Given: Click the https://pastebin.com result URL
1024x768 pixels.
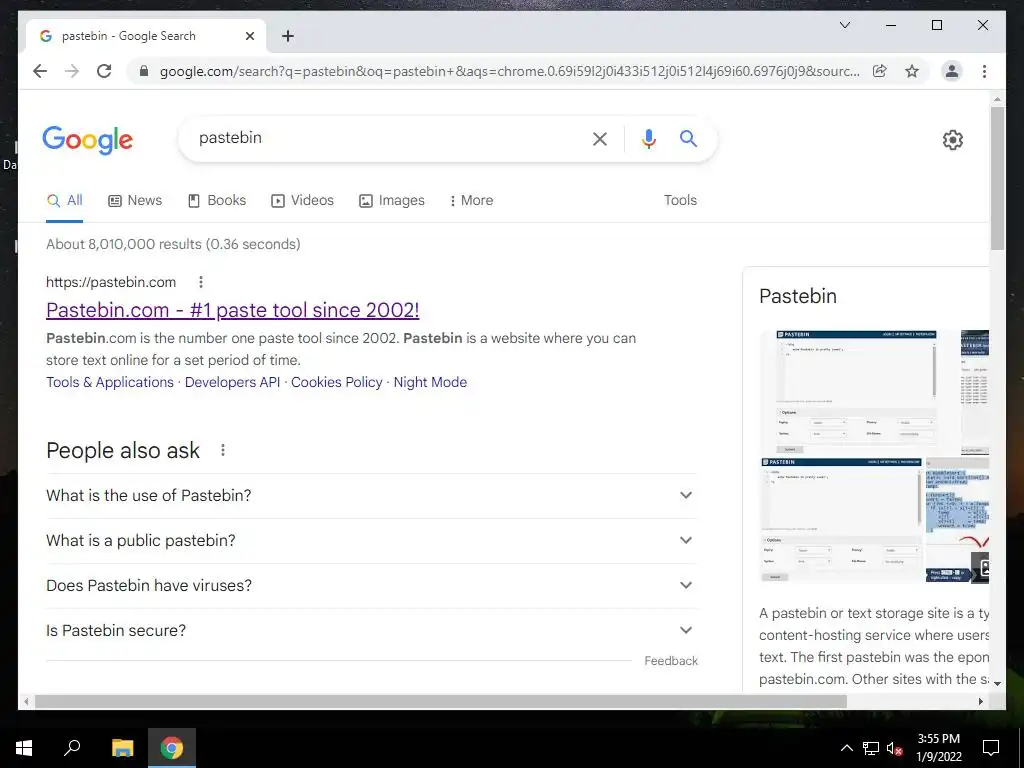Looking at the screenshot, I should [x=111, y=282].
